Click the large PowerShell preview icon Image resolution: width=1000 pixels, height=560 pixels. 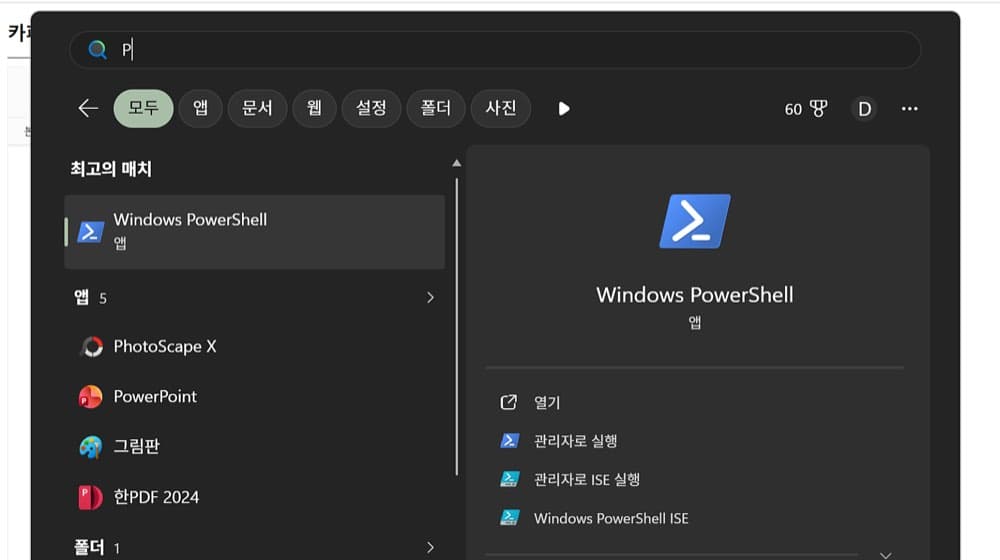(695, 221)
